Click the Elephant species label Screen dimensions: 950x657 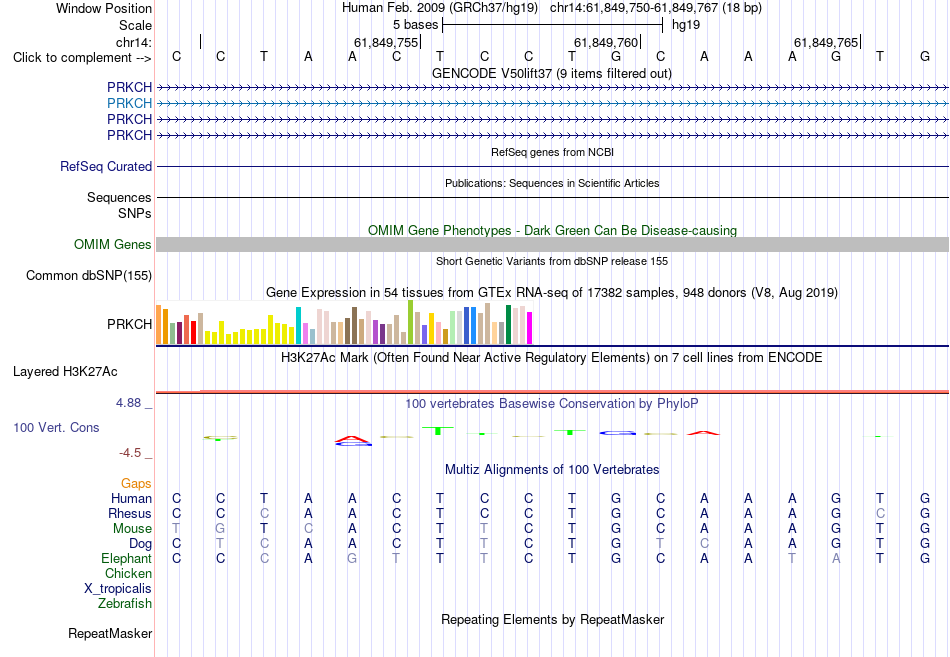[126, 558]
